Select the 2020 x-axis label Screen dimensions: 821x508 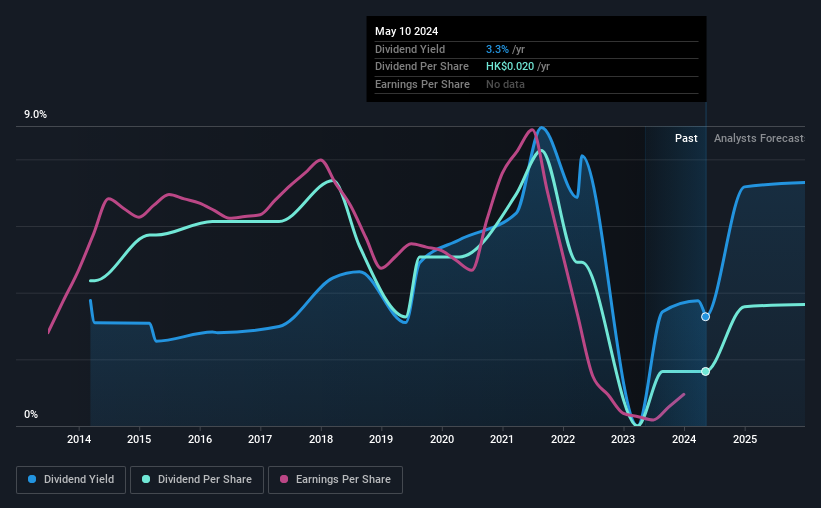pos(442,439)
